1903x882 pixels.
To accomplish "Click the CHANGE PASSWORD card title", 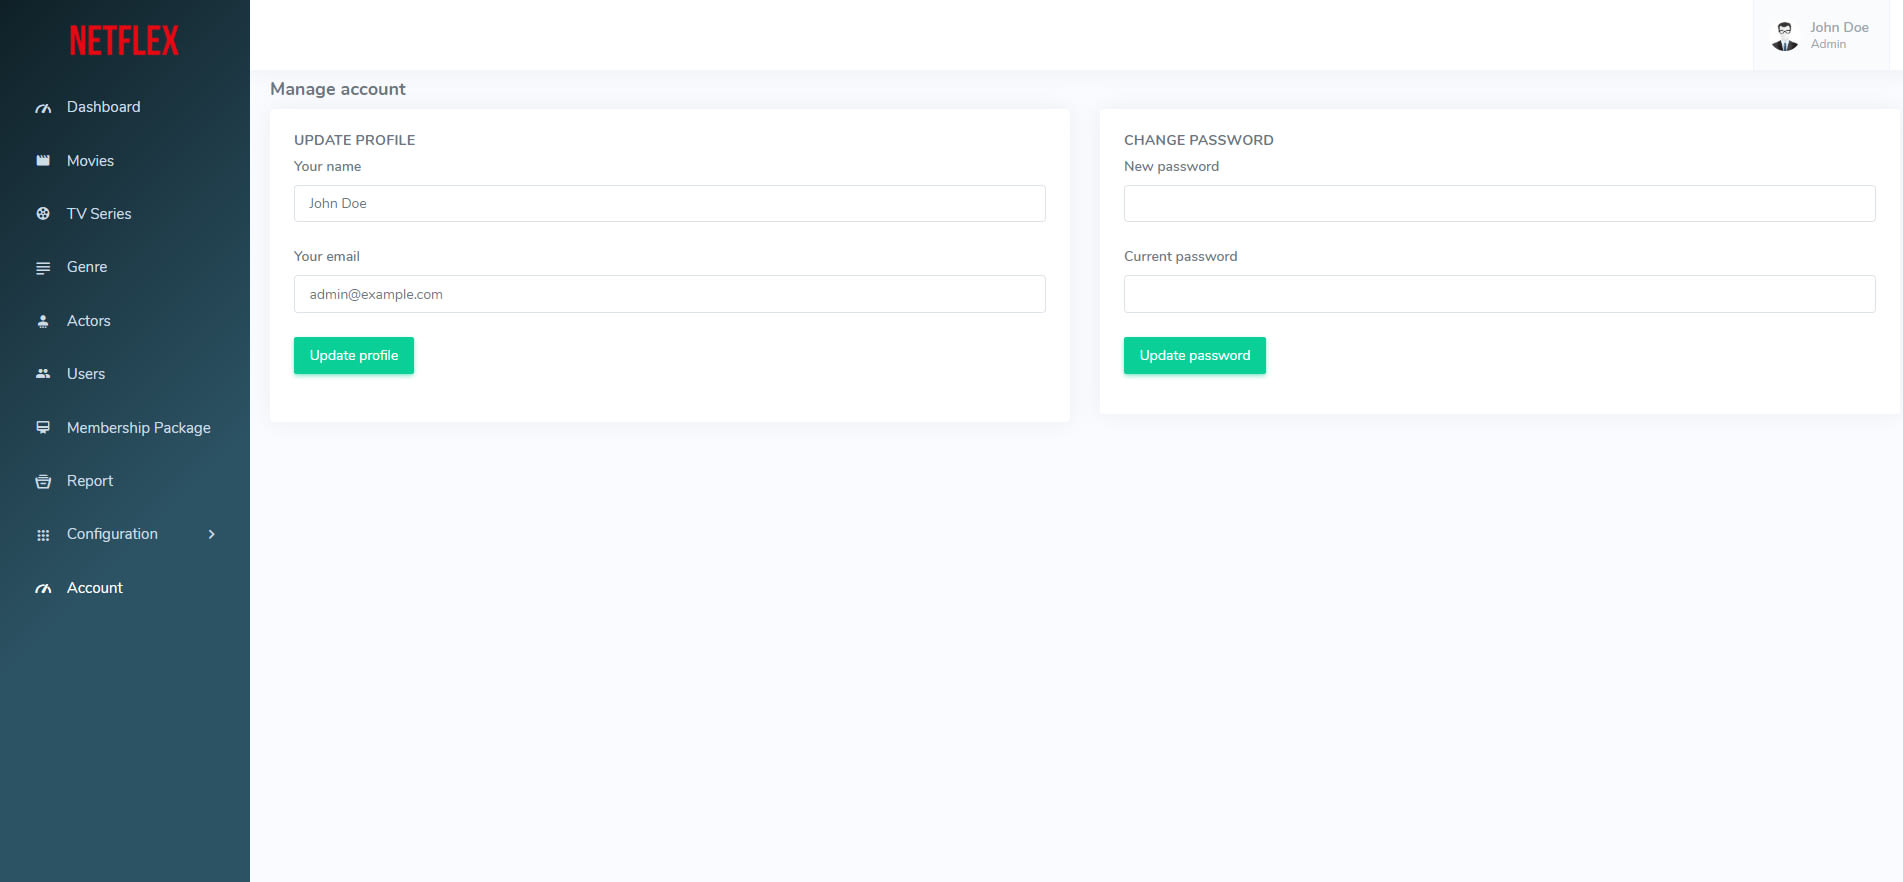I will click(x=1199, y=140).
